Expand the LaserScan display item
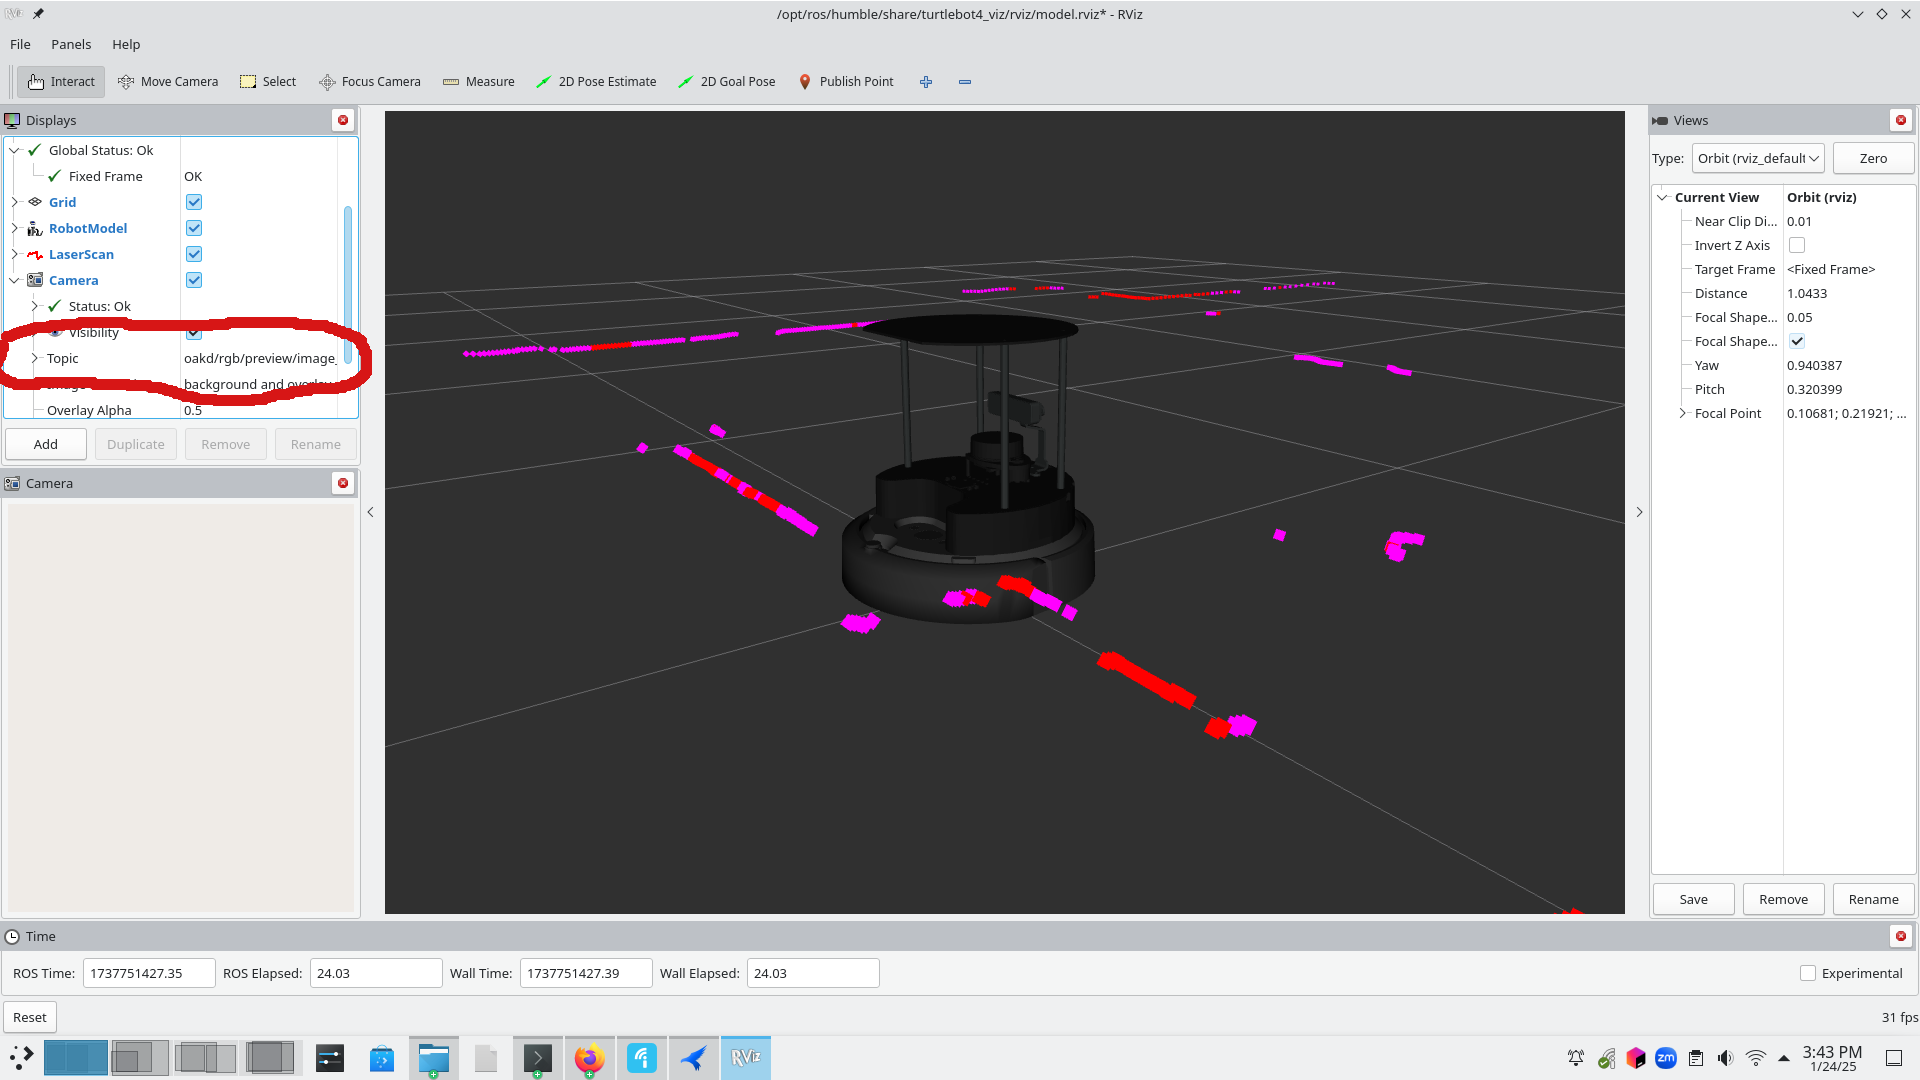 click(x=15, y=254)
